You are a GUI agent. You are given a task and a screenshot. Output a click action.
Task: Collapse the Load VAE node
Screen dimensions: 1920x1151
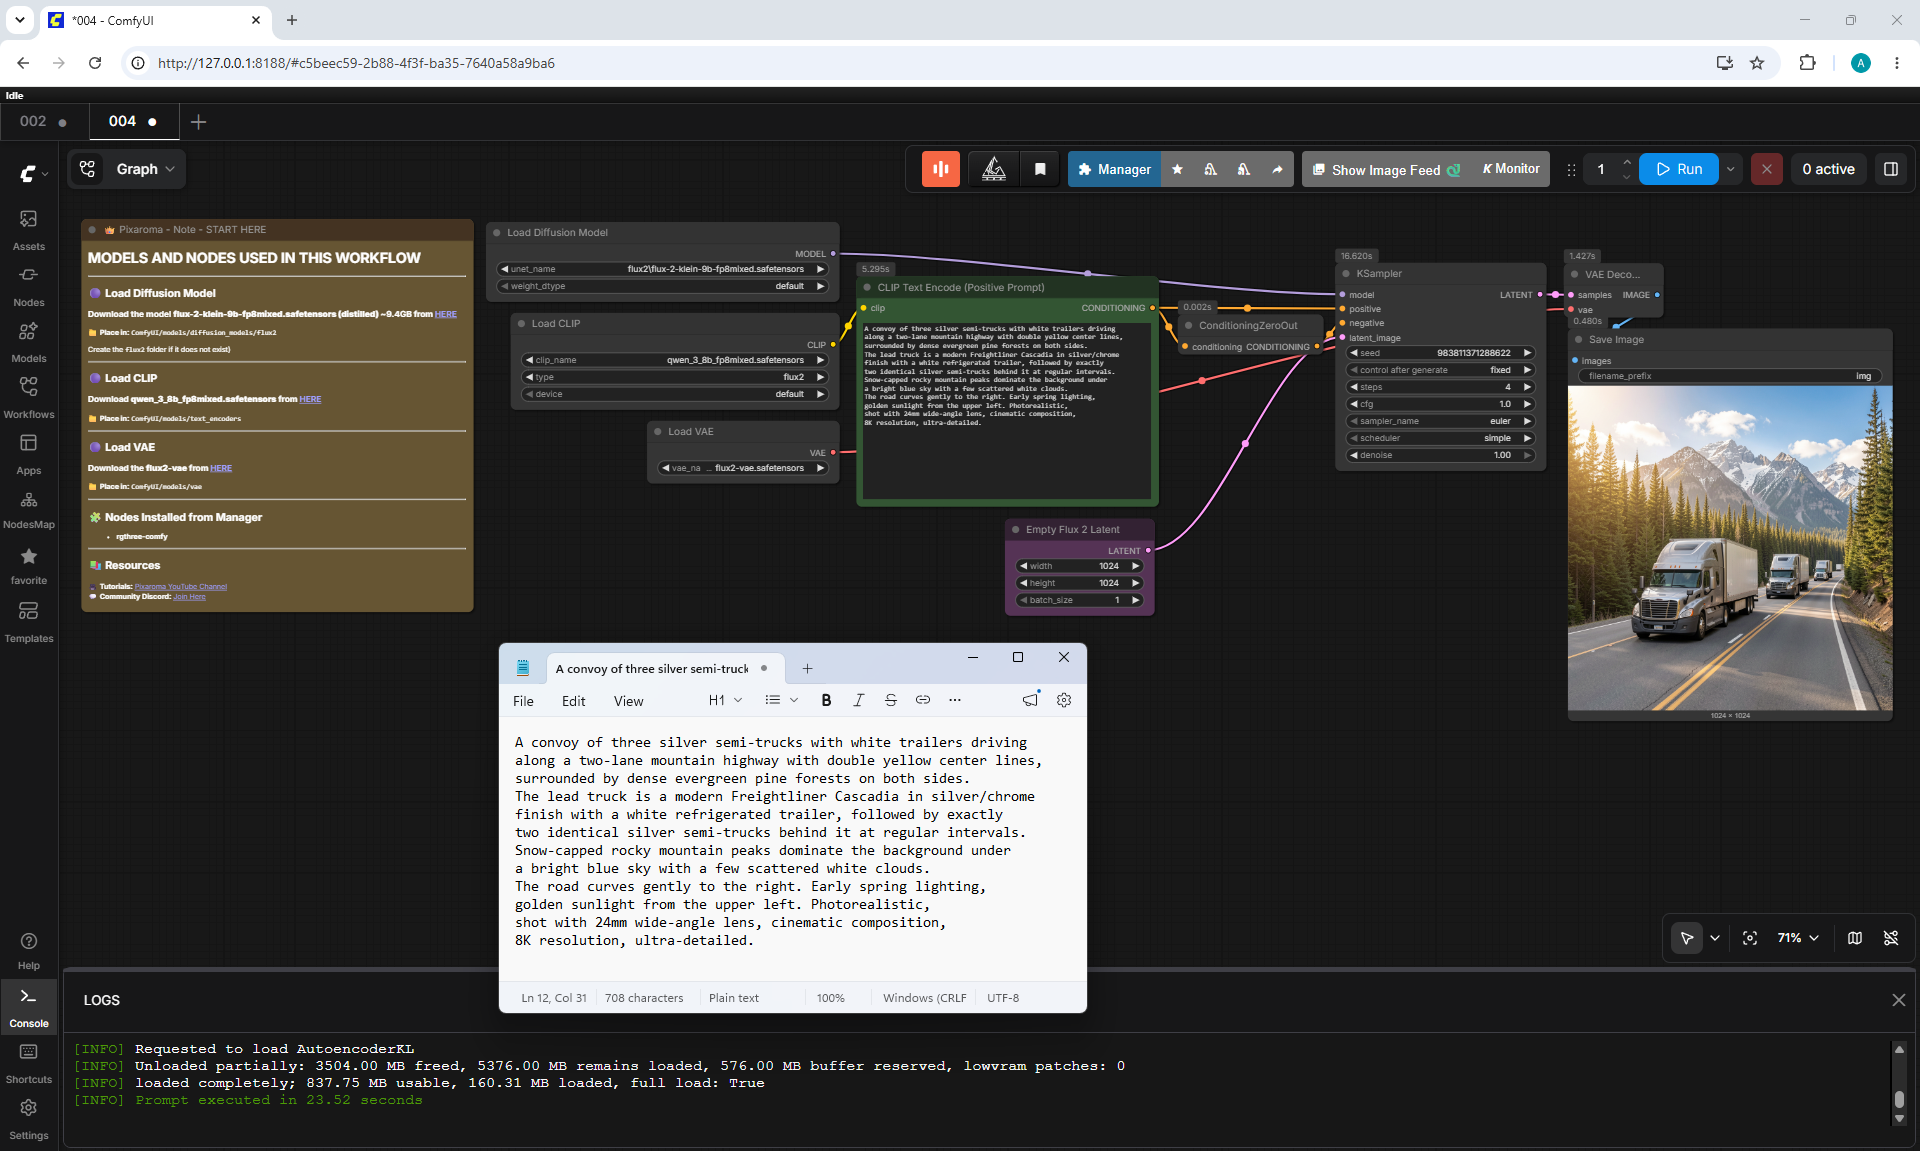[x=657, y=432]
